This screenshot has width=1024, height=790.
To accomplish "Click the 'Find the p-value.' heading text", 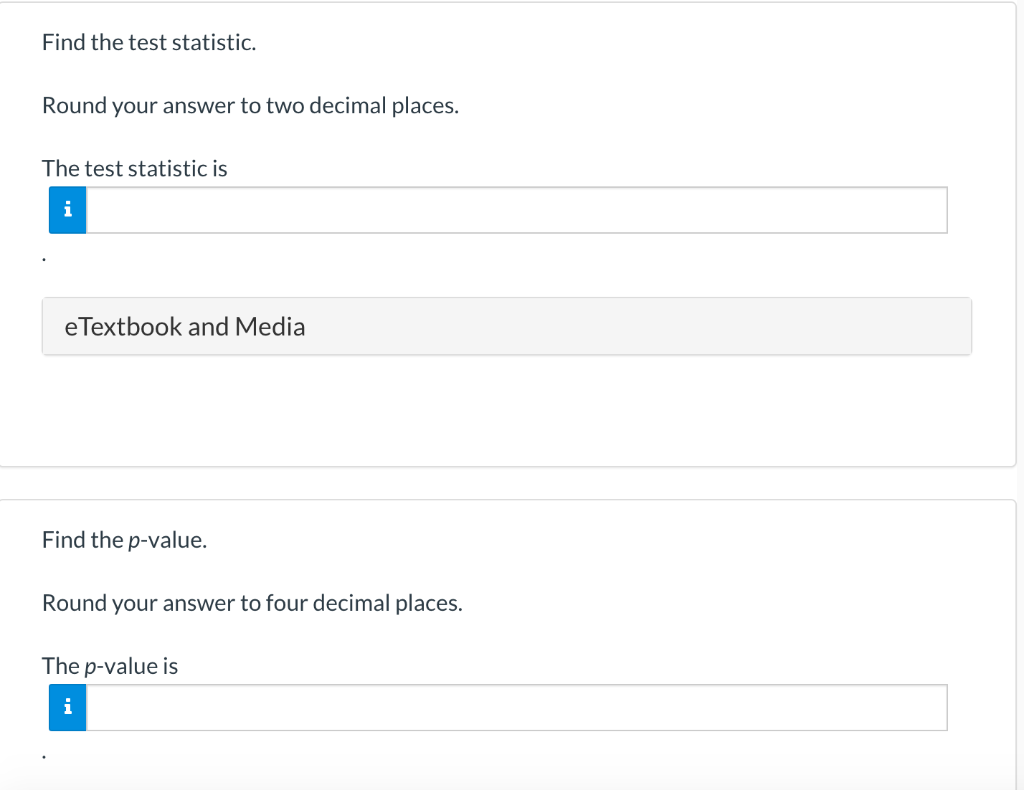I will point(124,540).
